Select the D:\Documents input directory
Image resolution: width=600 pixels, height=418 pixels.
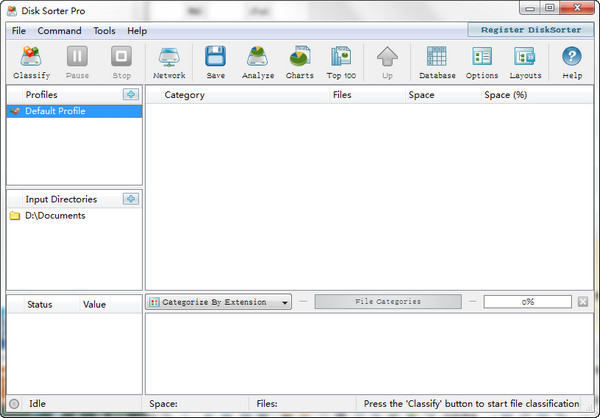click(55, 215)
